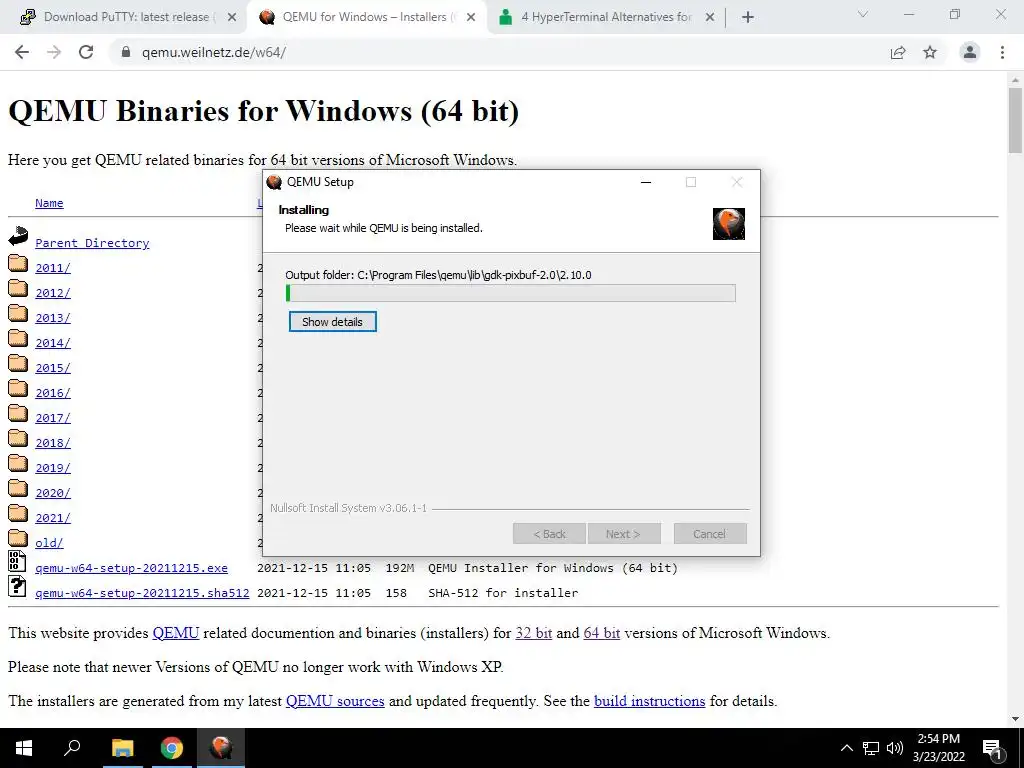Viewport: 1024px width, 768px height.
Task: Show hidden system tray icons
Action: tap(846, 748)
